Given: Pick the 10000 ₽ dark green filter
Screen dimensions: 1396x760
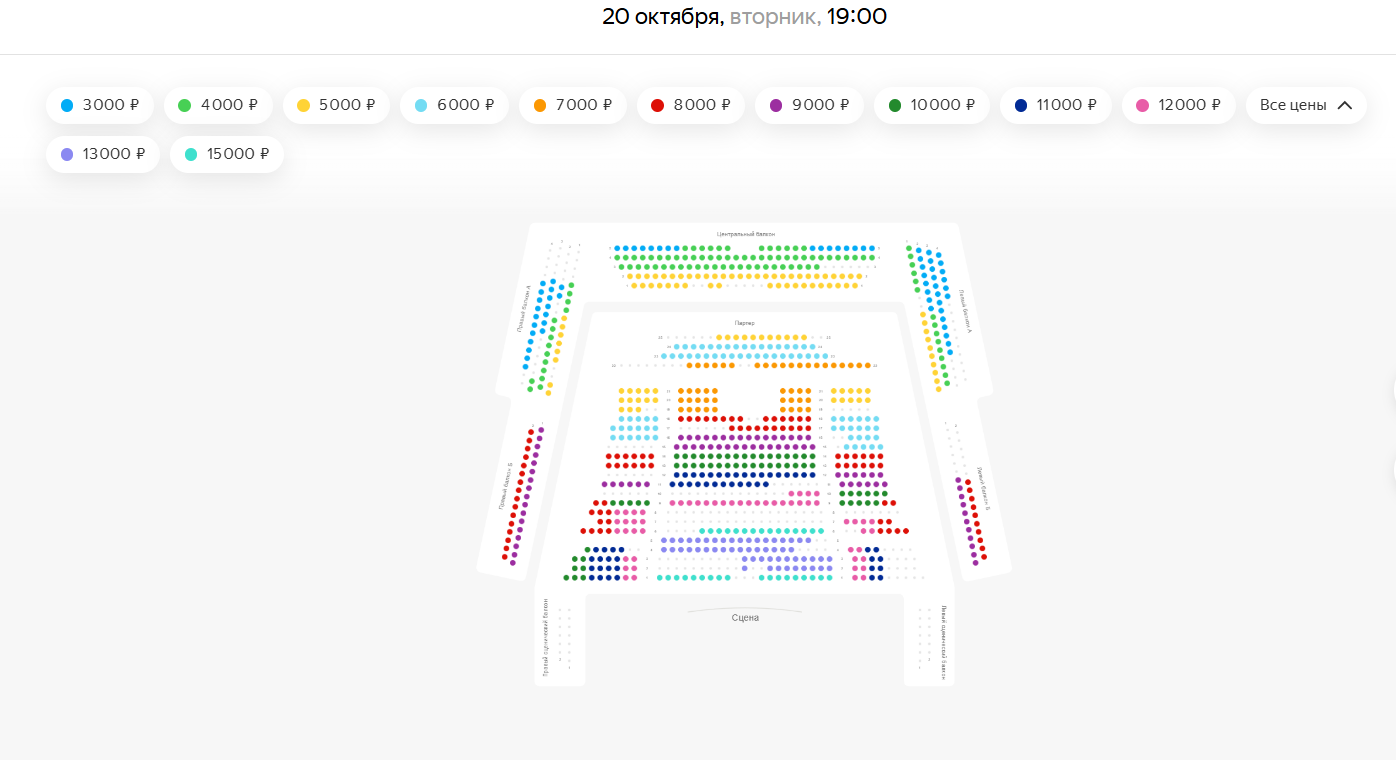Looking at the screenshot, I should (x=931, y=105).
